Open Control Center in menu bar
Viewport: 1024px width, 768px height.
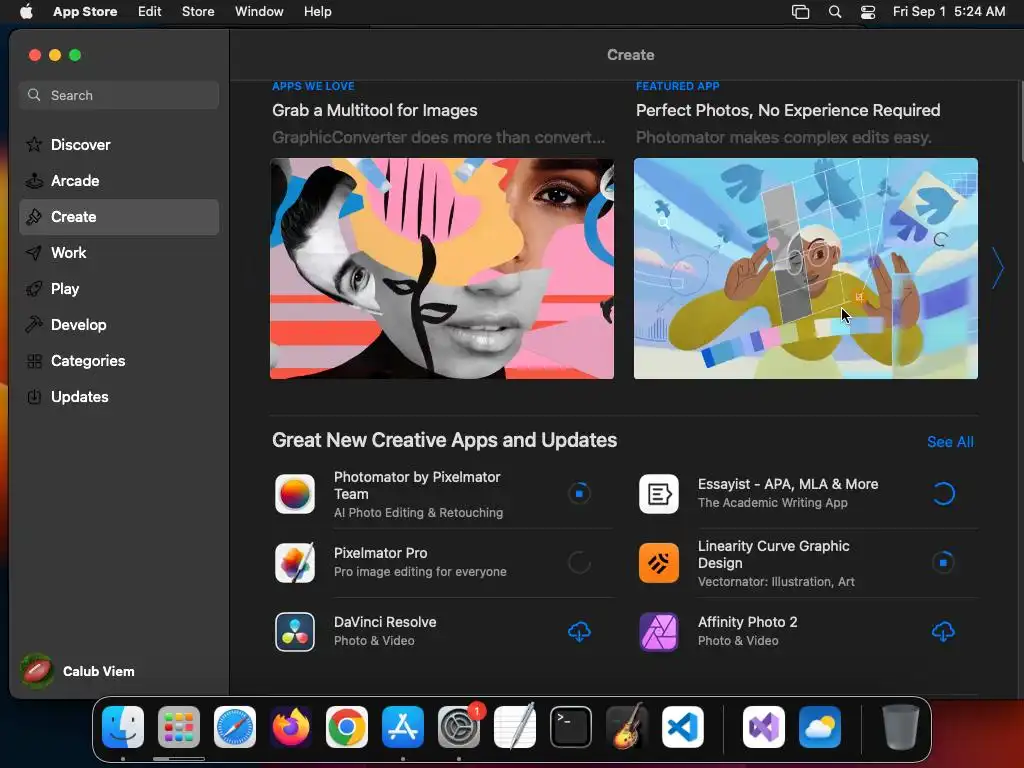pyautogui.click(x=868, y=11)
